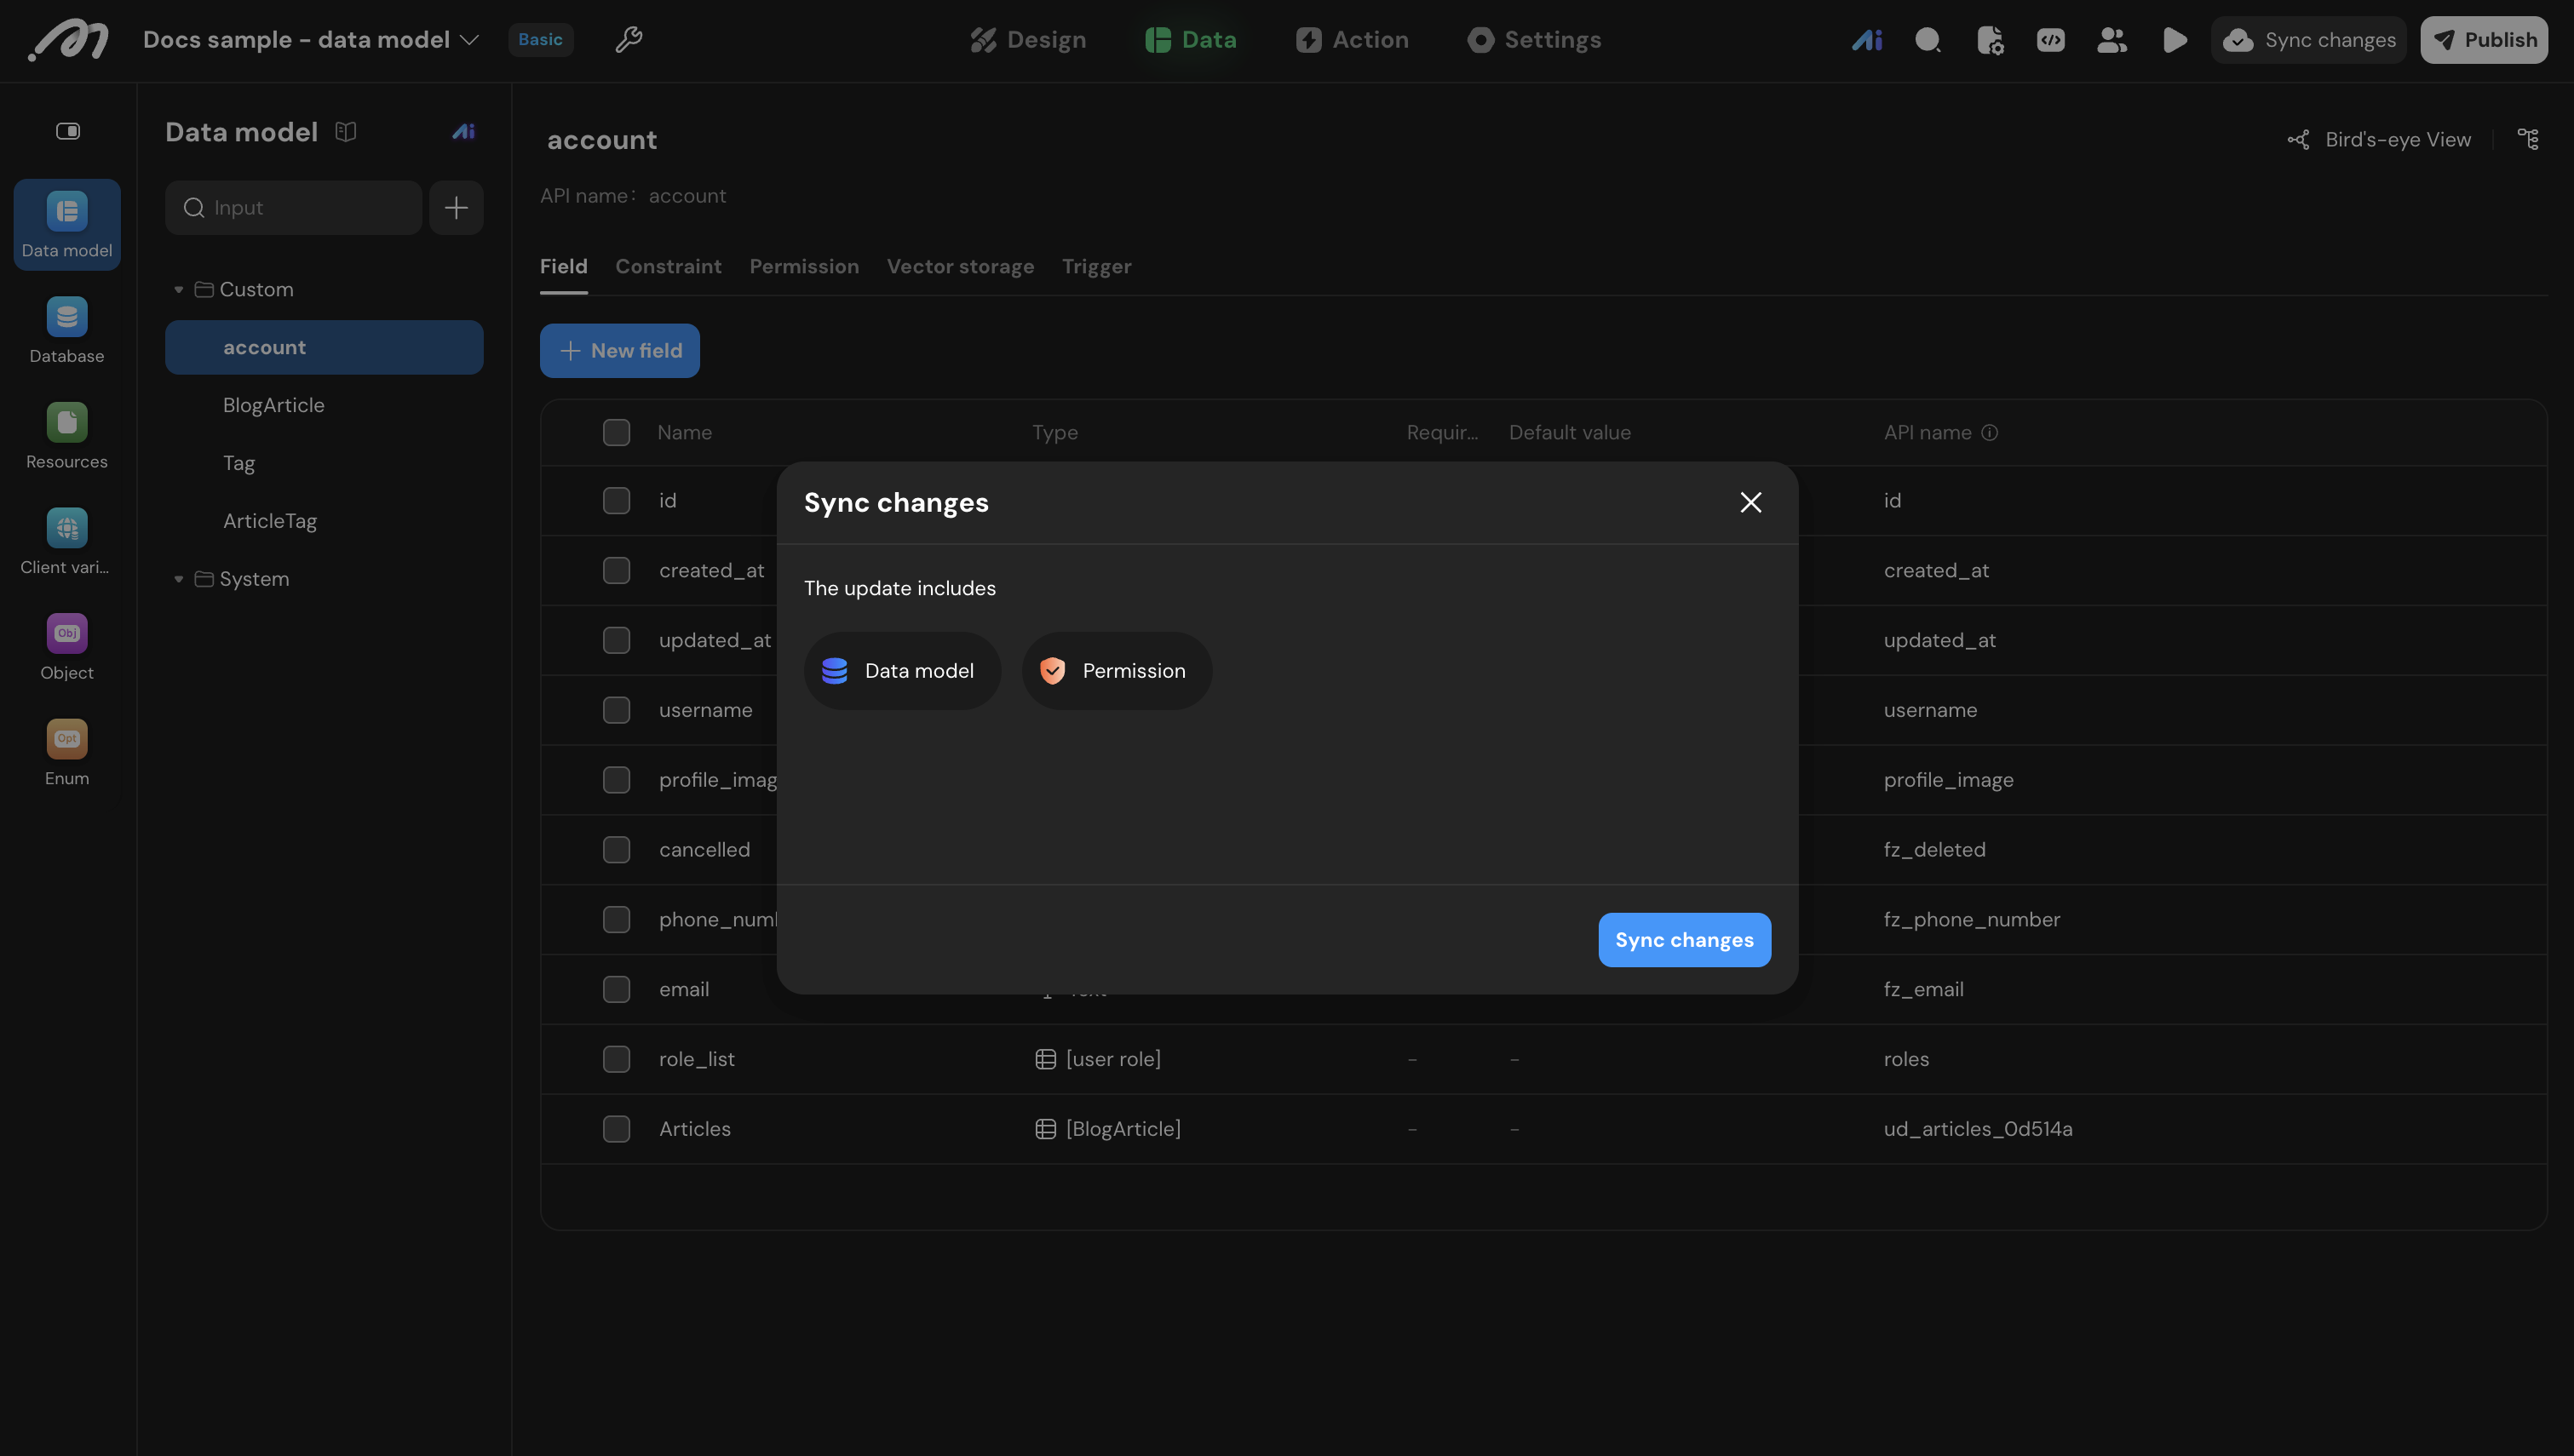Viewport: 2574px width, 1456px height.
Task: Click the Momen logo icon
Action: pyautogui.click(x=68, y=40)
